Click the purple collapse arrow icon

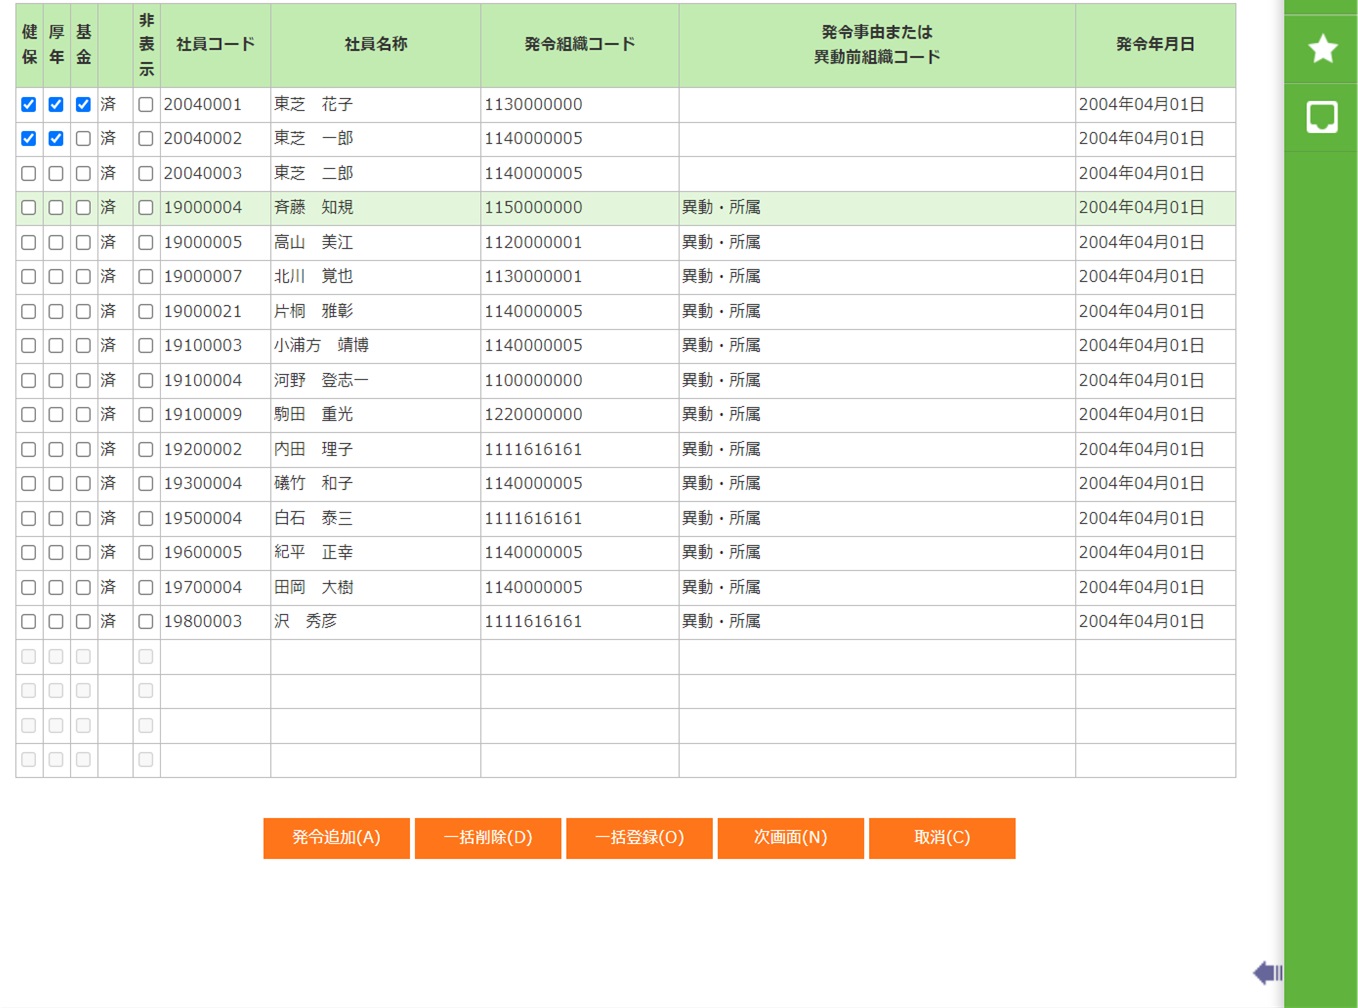coord(1267,972)
